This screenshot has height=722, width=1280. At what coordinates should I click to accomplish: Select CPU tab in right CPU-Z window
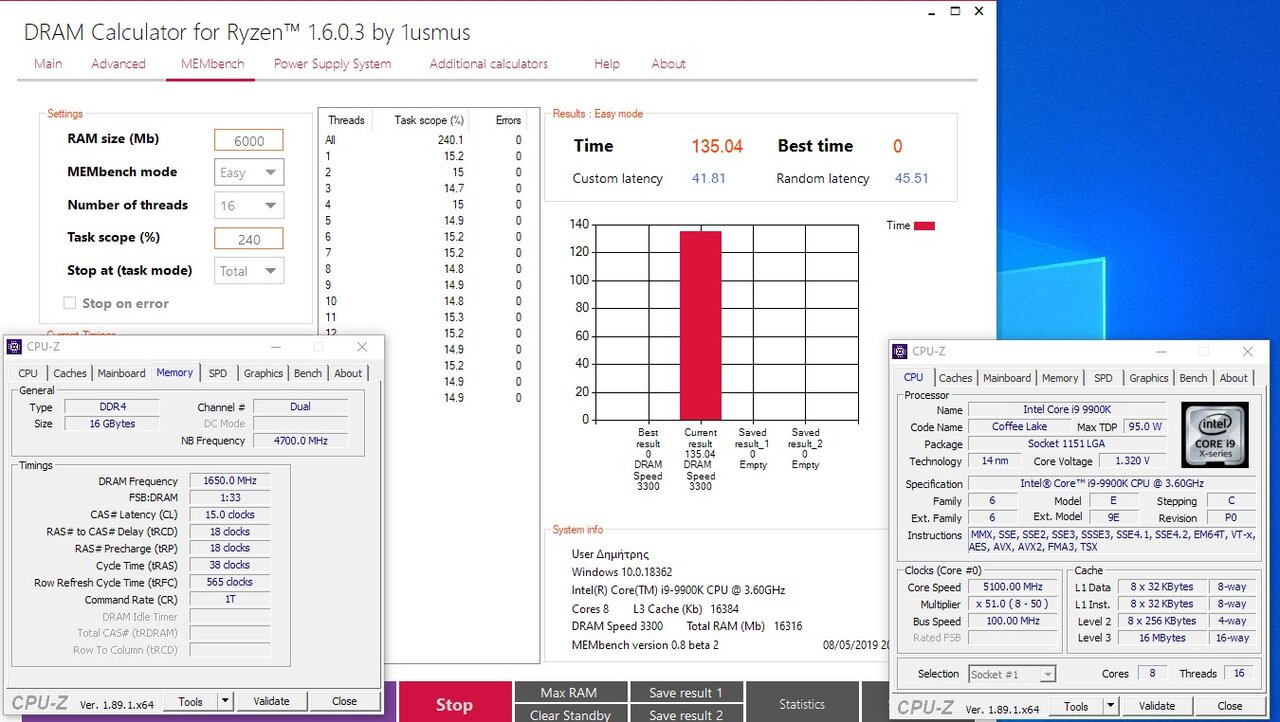[x=914, y=377]
